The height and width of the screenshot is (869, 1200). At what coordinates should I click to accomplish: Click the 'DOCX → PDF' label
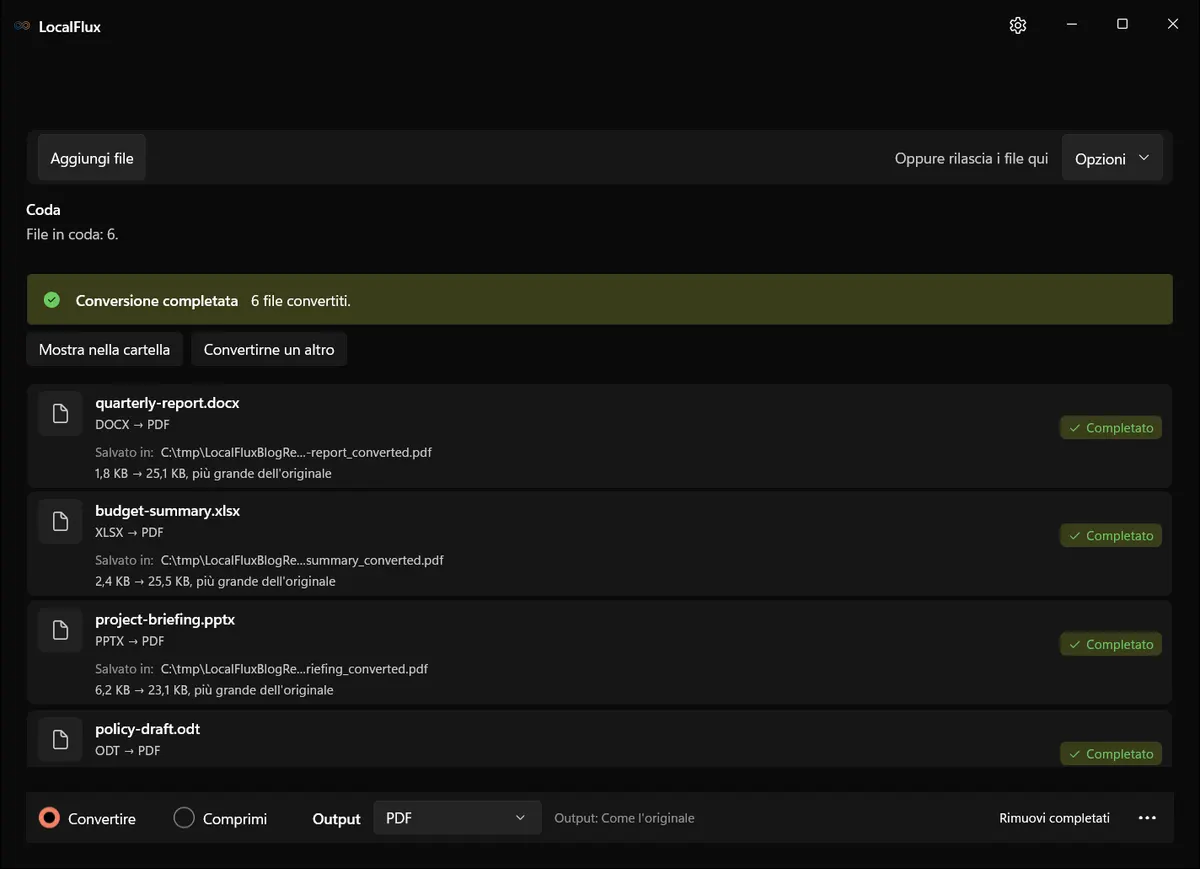[132, 425]
